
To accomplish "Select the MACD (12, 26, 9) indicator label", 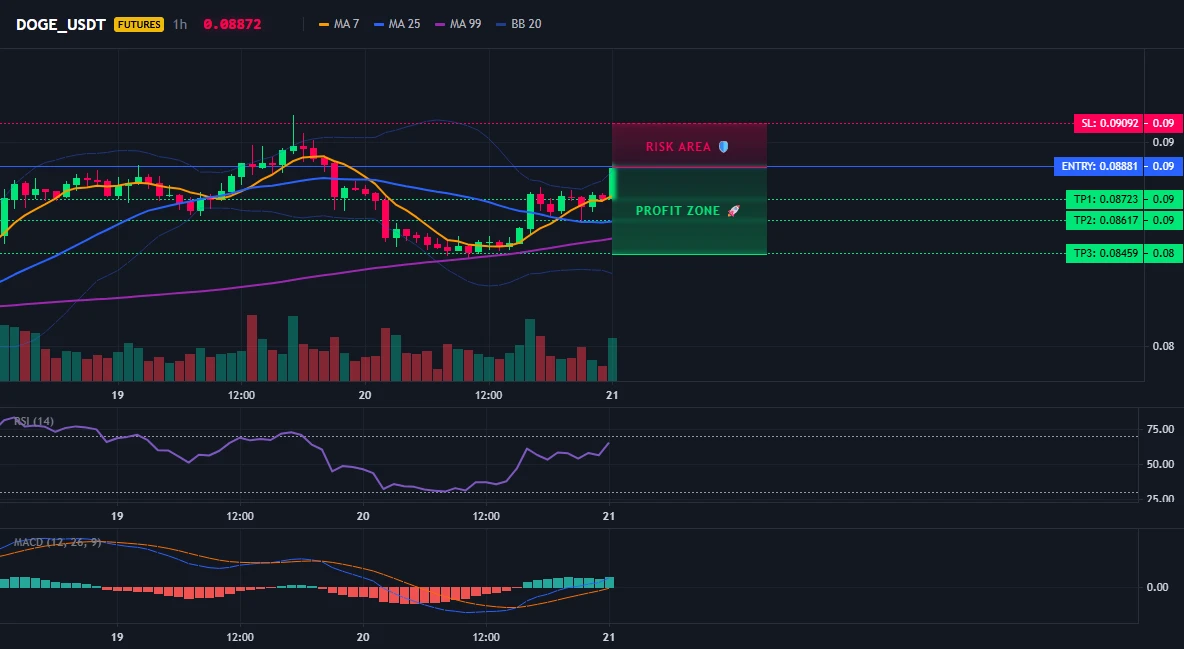I will pos(57,542).
